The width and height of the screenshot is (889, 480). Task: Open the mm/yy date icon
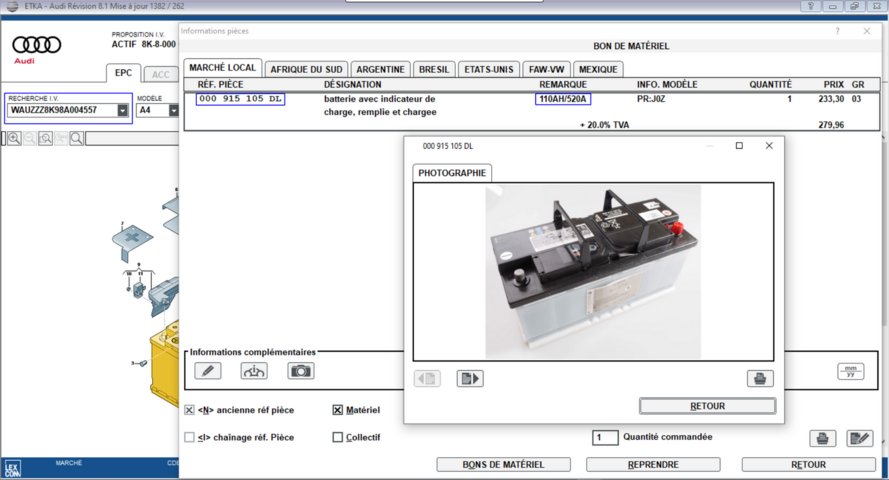pos(850,372)
